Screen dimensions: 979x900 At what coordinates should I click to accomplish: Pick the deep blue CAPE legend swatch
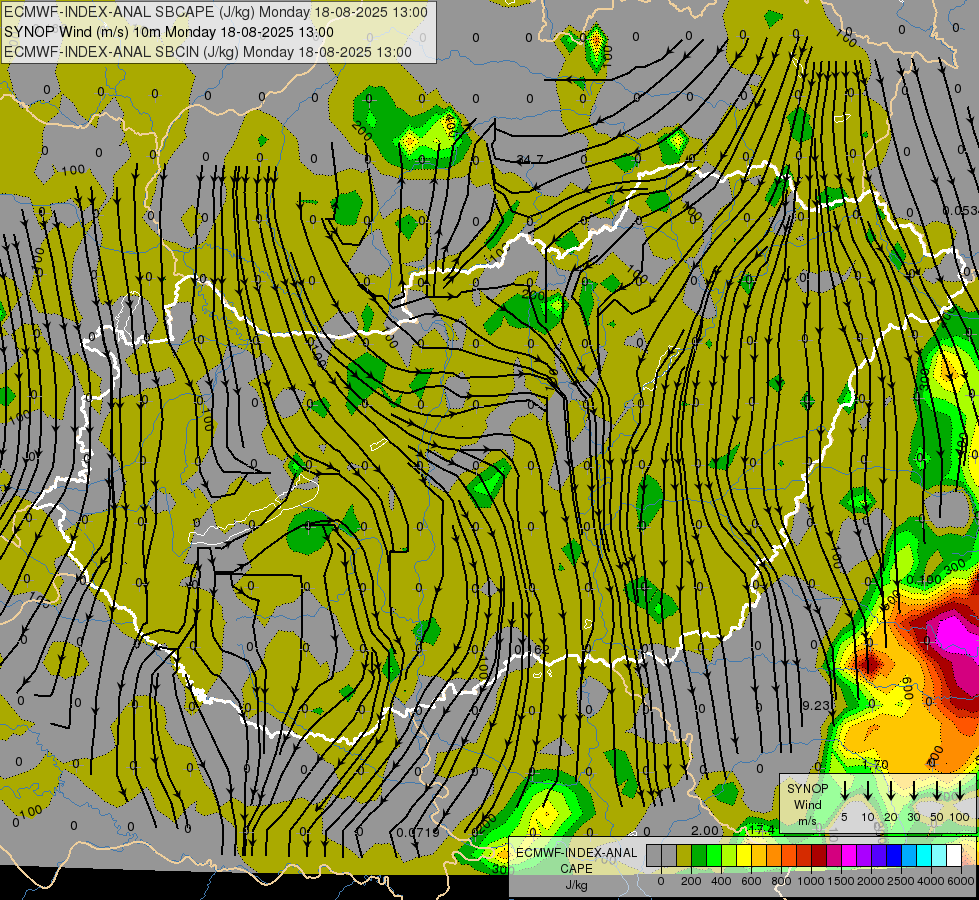click(x=893, y=855)
